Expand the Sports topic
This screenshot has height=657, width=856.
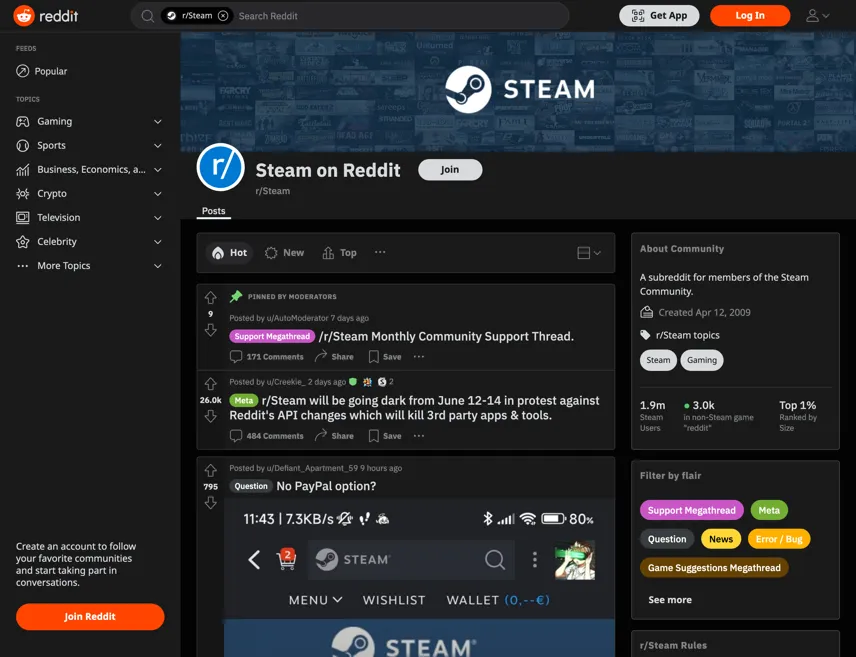pos(158,145)
